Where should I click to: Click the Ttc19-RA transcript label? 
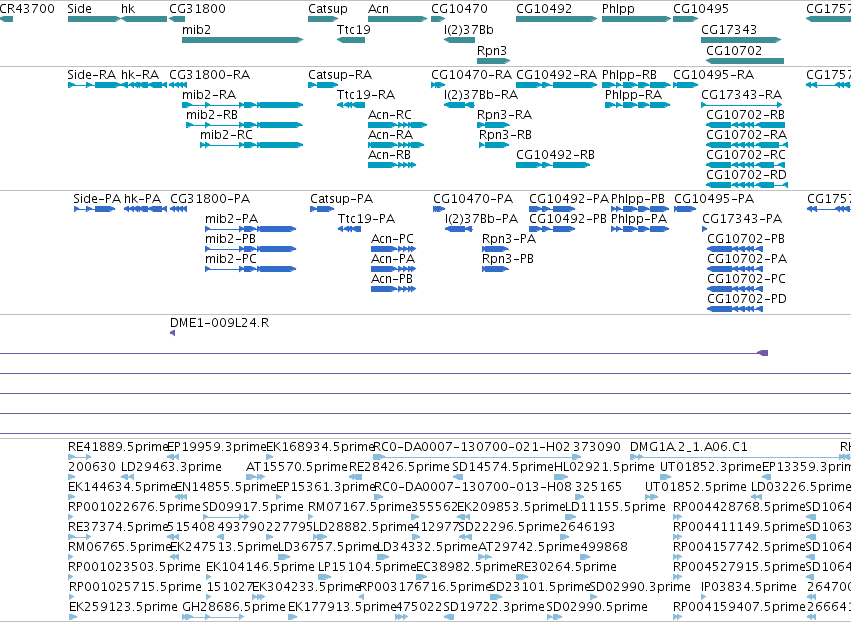pyautogui.click(x=366, y=95)
